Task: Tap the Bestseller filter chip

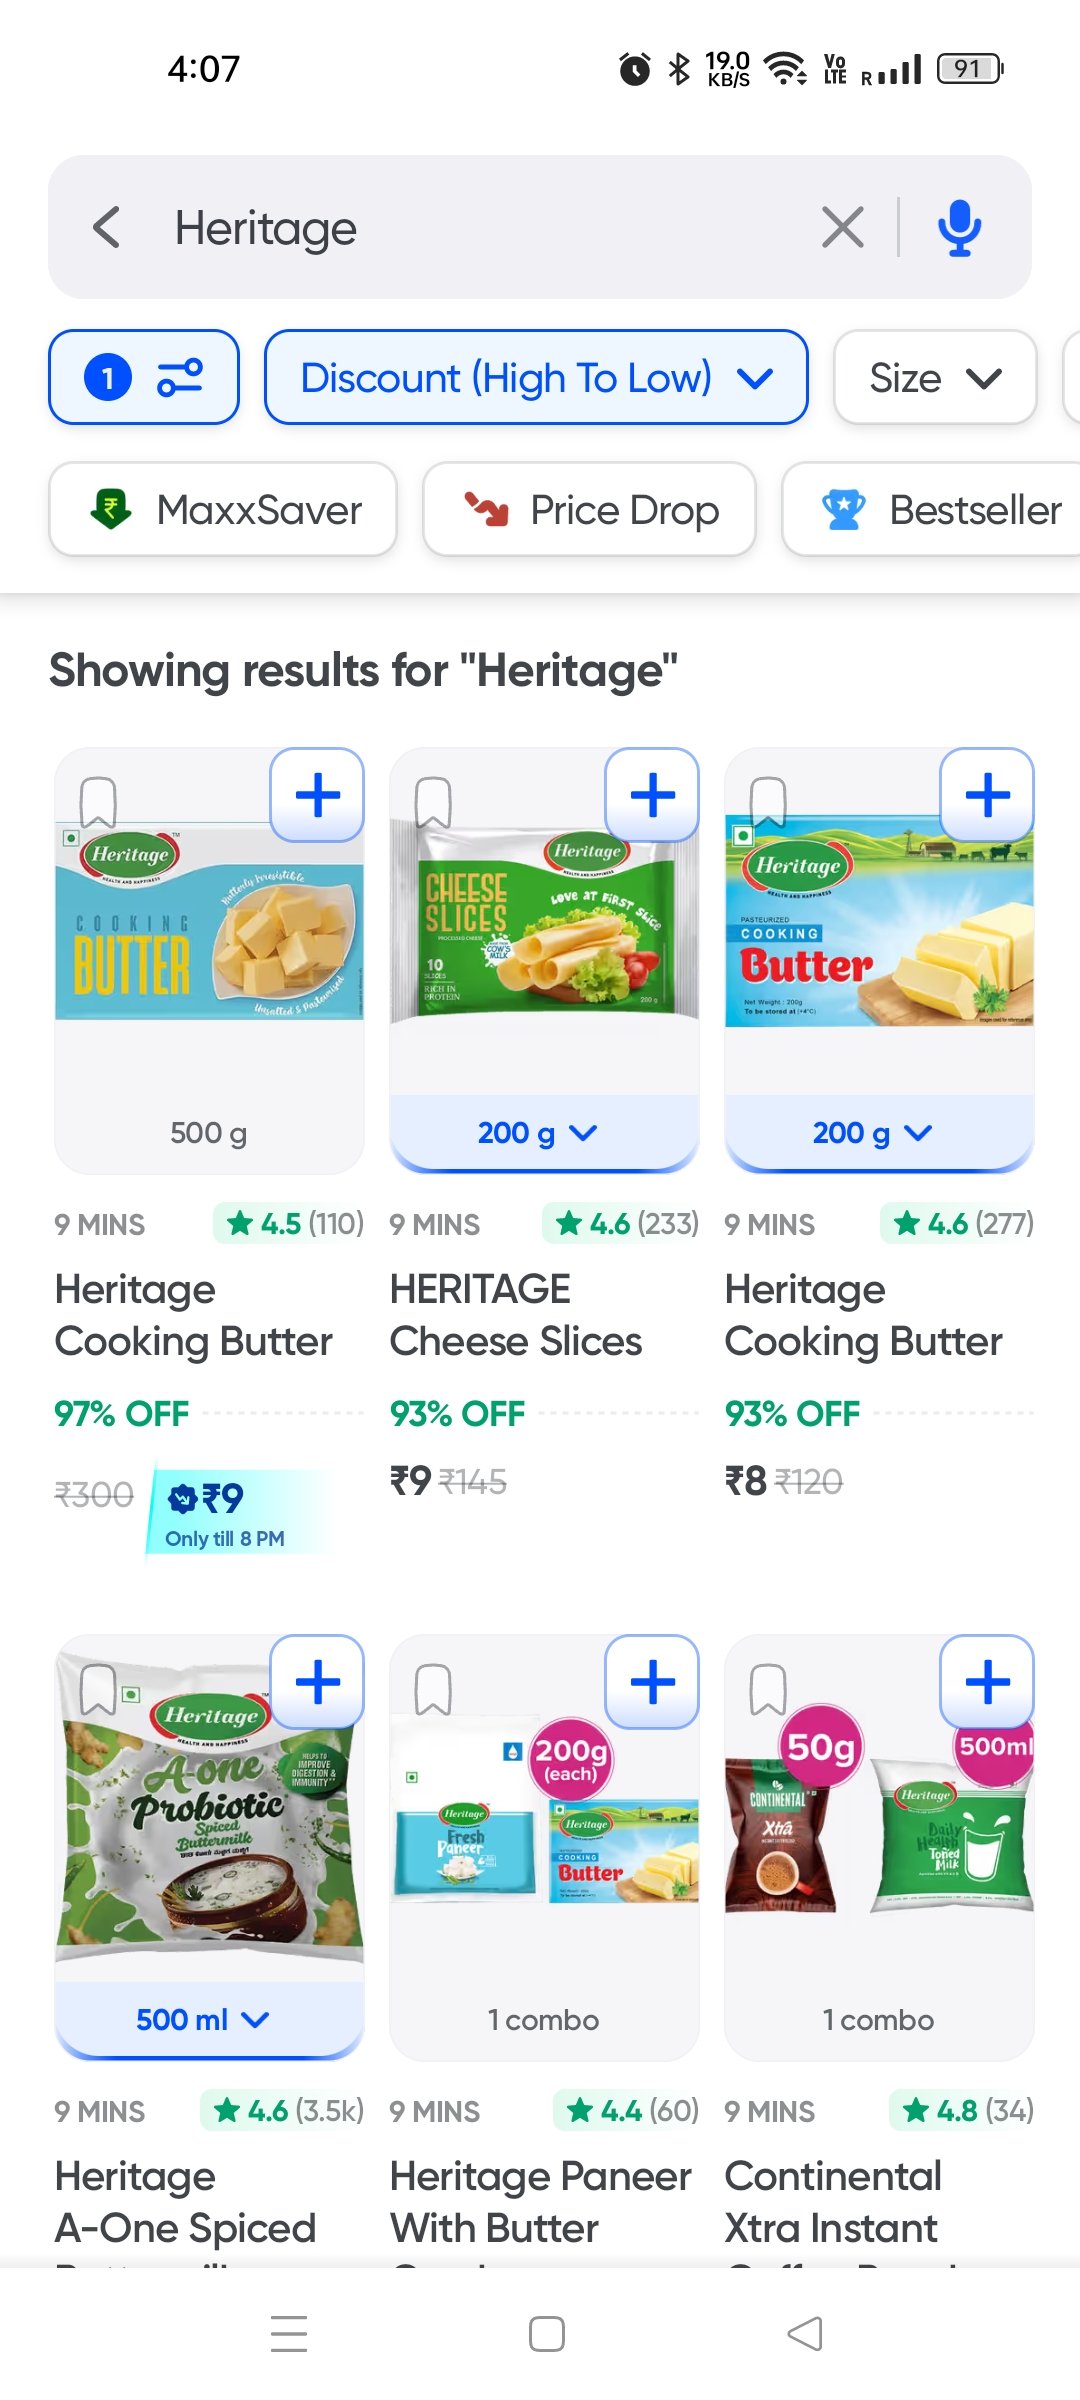Action: (940, 510)
